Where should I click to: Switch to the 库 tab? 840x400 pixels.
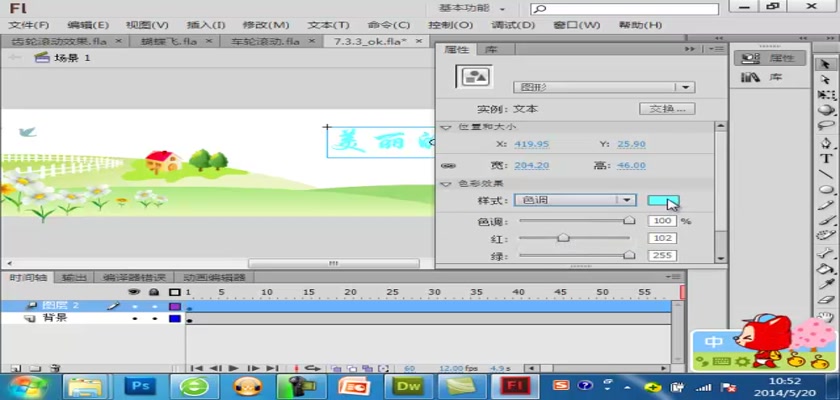(491, 49)
